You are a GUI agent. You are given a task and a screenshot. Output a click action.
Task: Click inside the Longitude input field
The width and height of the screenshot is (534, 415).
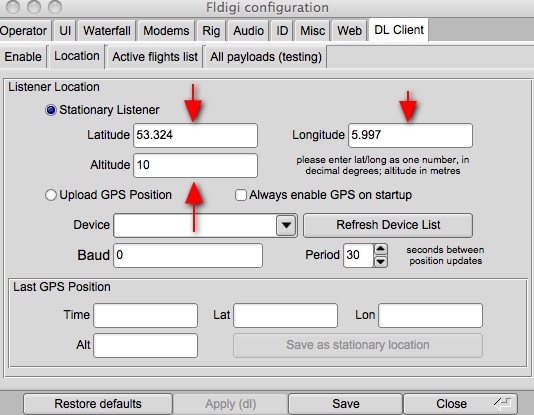(410, 135)
